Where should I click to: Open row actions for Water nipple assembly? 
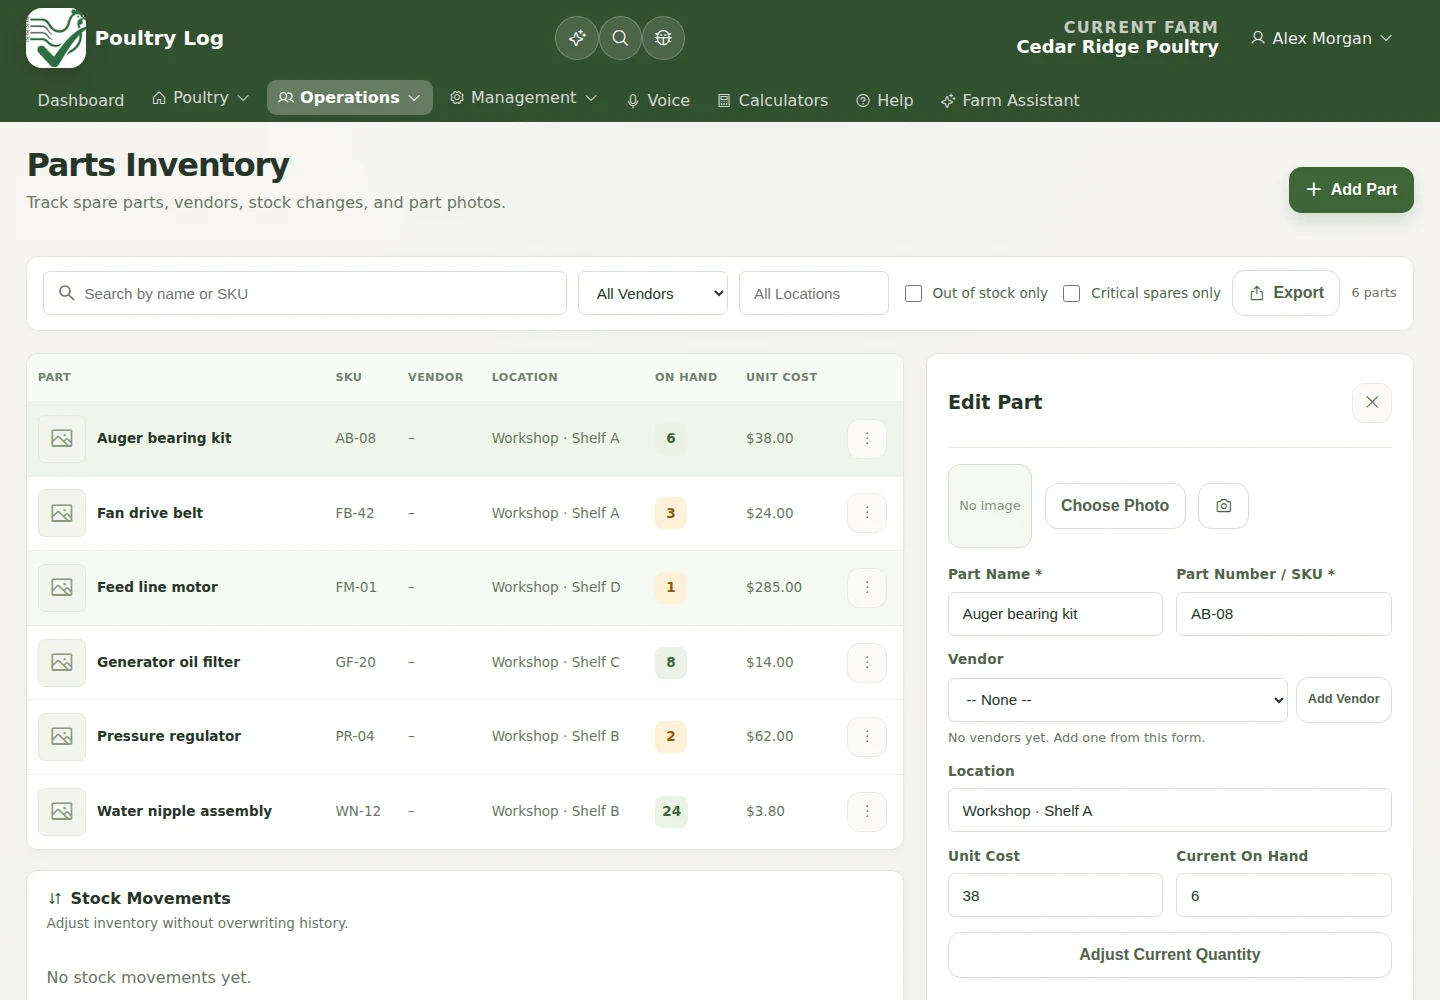tap(867, 811)
